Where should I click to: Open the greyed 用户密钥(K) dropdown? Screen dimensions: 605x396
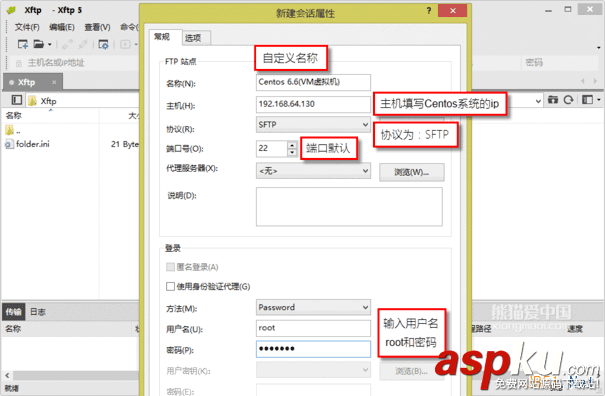pos(313,371)
